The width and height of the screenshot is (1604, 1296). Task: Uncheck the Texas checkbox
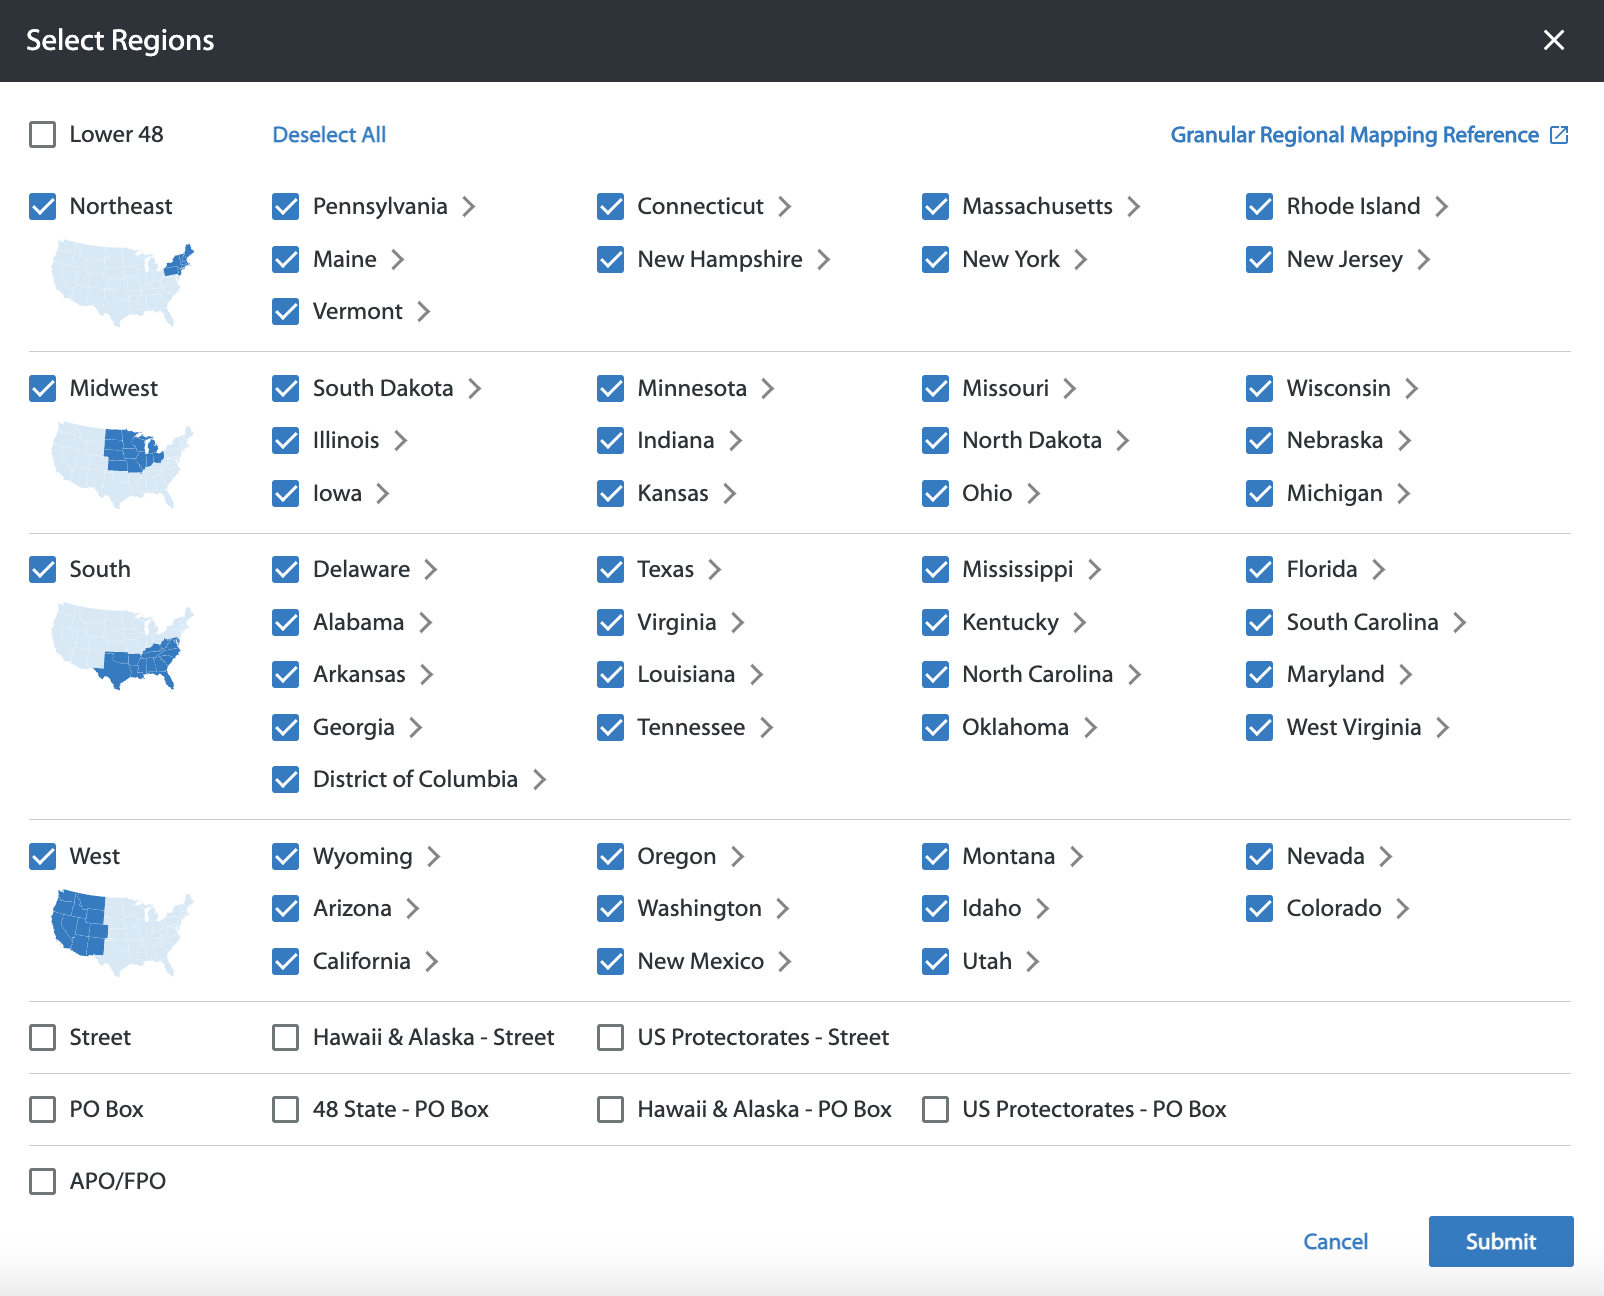coord(610,569)
